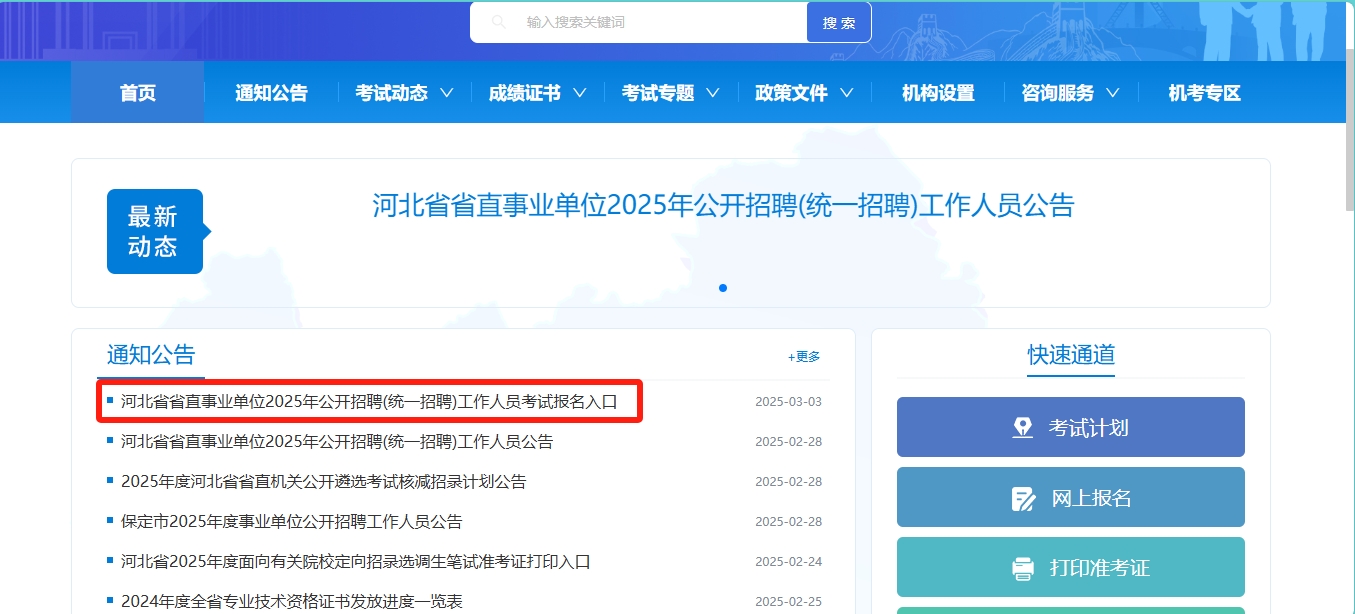Click the magnifier icon in search box

click(498, 22)
